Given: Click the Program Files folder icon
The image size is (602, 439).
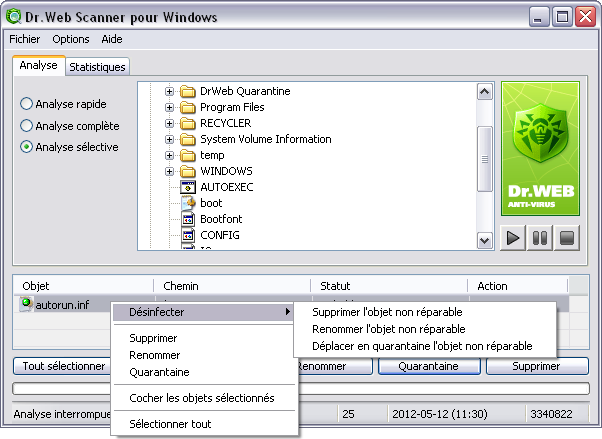Looking at the screenshot, I should point(188,108).
